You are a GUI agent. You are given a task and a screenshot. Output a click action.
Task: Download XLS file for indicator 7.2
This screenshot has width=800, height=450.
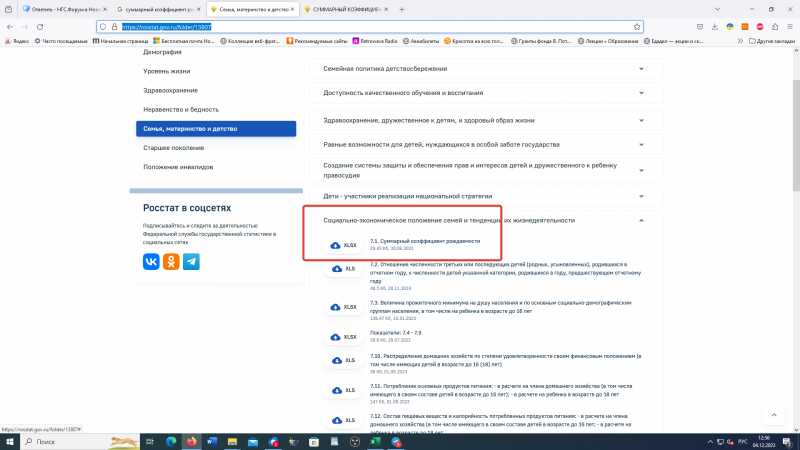pyautogui.click(x=343, y=269)
